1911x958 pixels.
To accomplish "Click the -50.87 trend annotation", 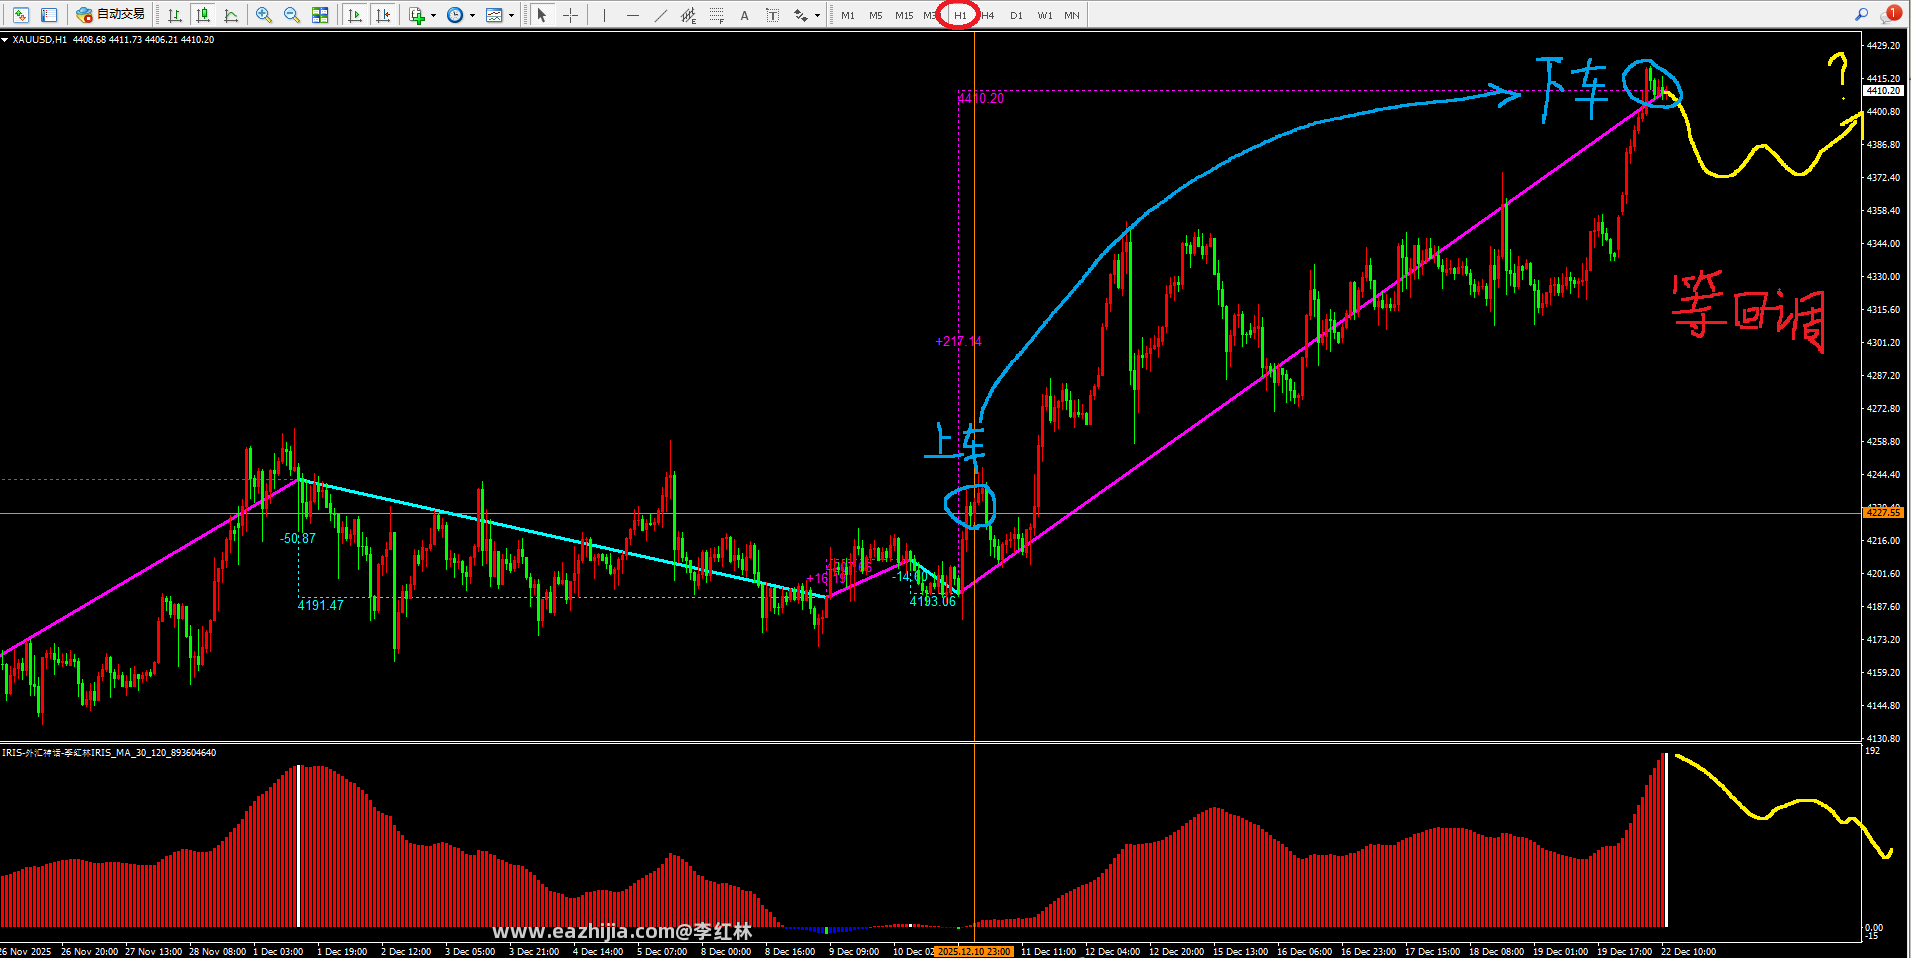I will tap(298, 538).
